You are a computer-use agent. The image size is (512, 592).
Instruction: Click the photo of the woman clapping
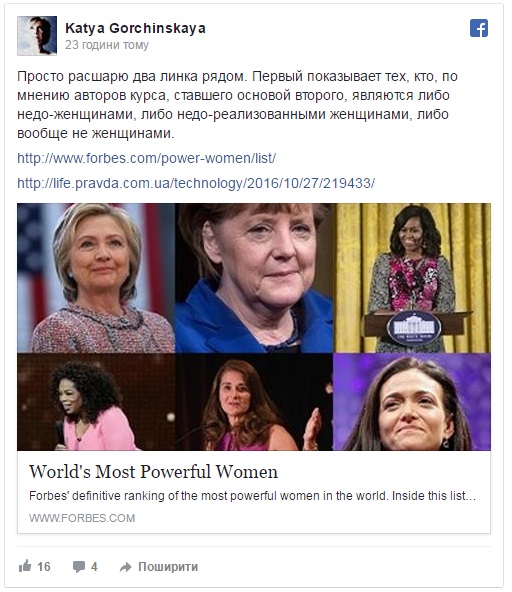[x=254, y=402]
